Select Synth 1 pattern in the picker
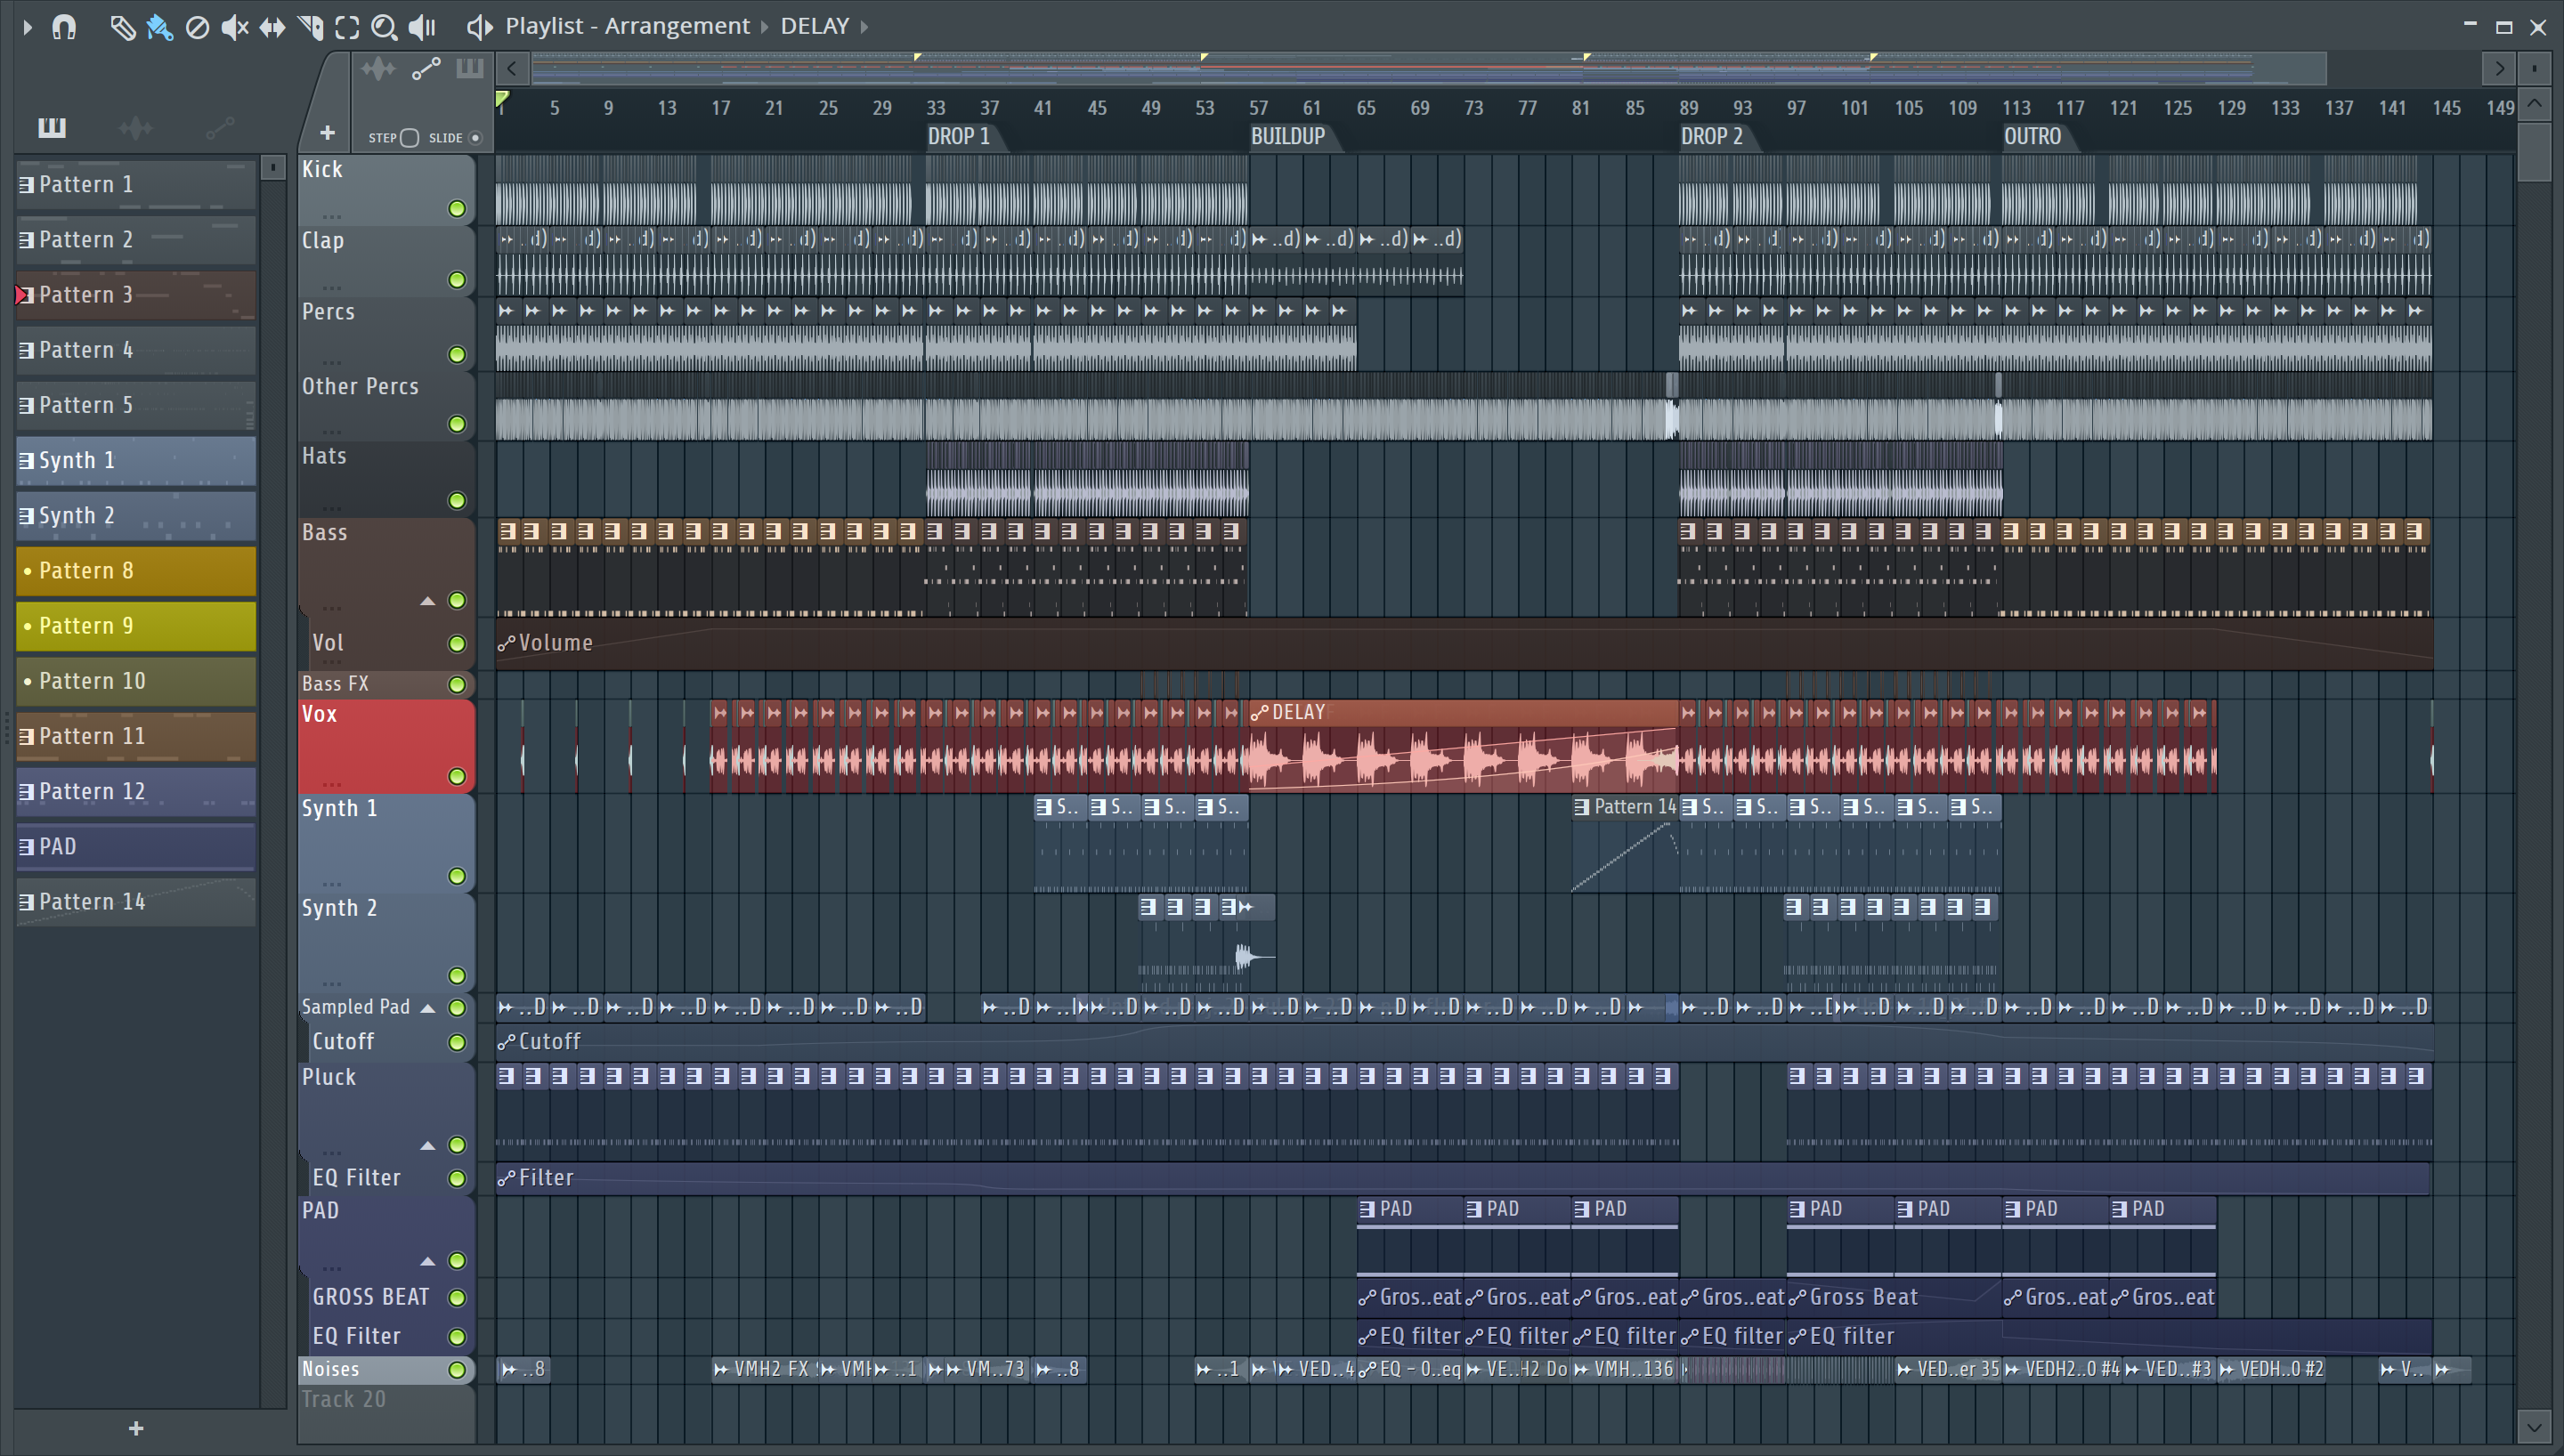Screen dimensions: 2564x1456 136,461
